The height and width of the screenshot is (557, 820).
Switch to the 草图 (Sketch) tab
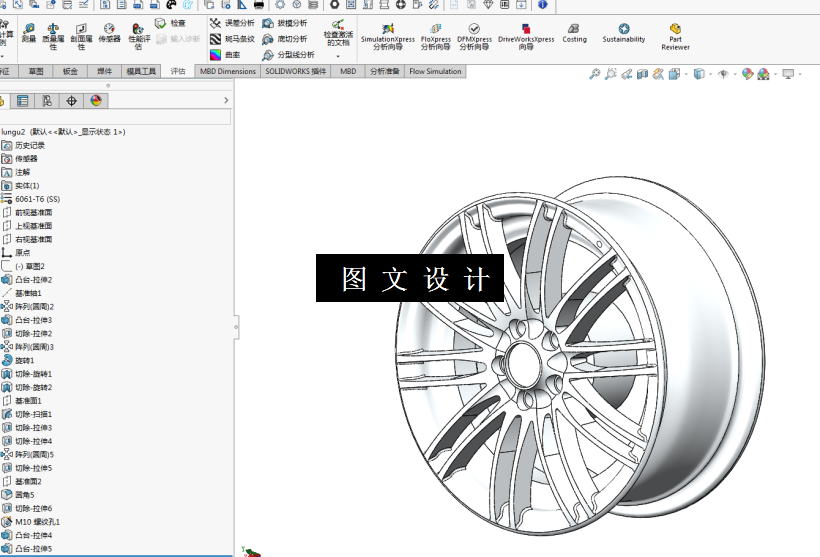tap(36, 71)
